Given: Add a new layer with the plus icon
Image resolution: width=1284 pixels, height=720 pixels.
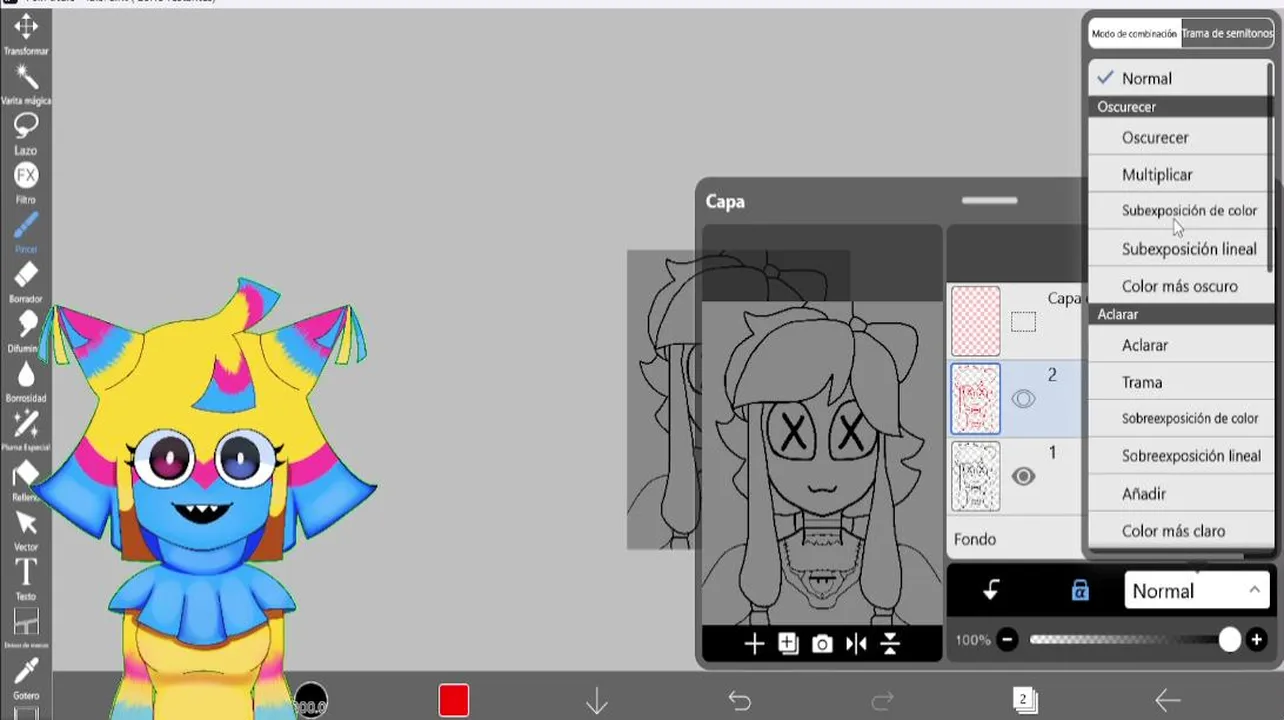Looking at the screenshot, I should tap(754, 644).
